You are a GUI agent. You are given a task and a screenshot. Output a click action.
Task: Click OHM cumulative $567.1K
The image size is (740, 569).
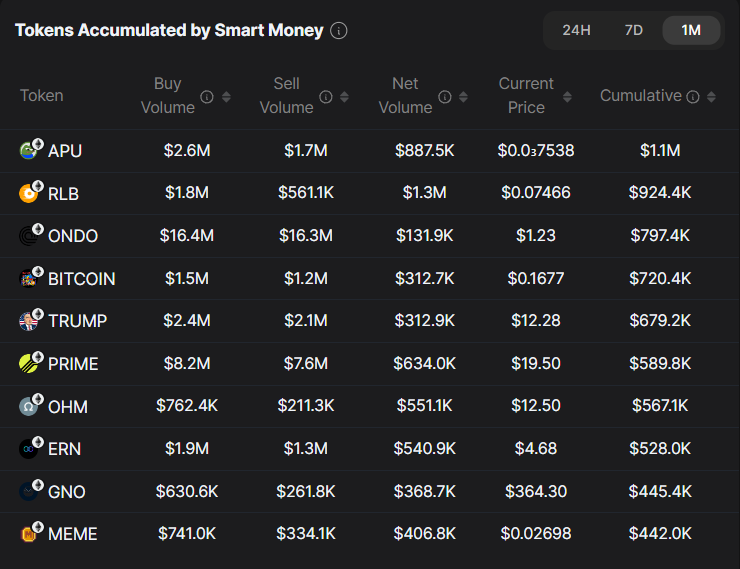click(x=660, y=406)
